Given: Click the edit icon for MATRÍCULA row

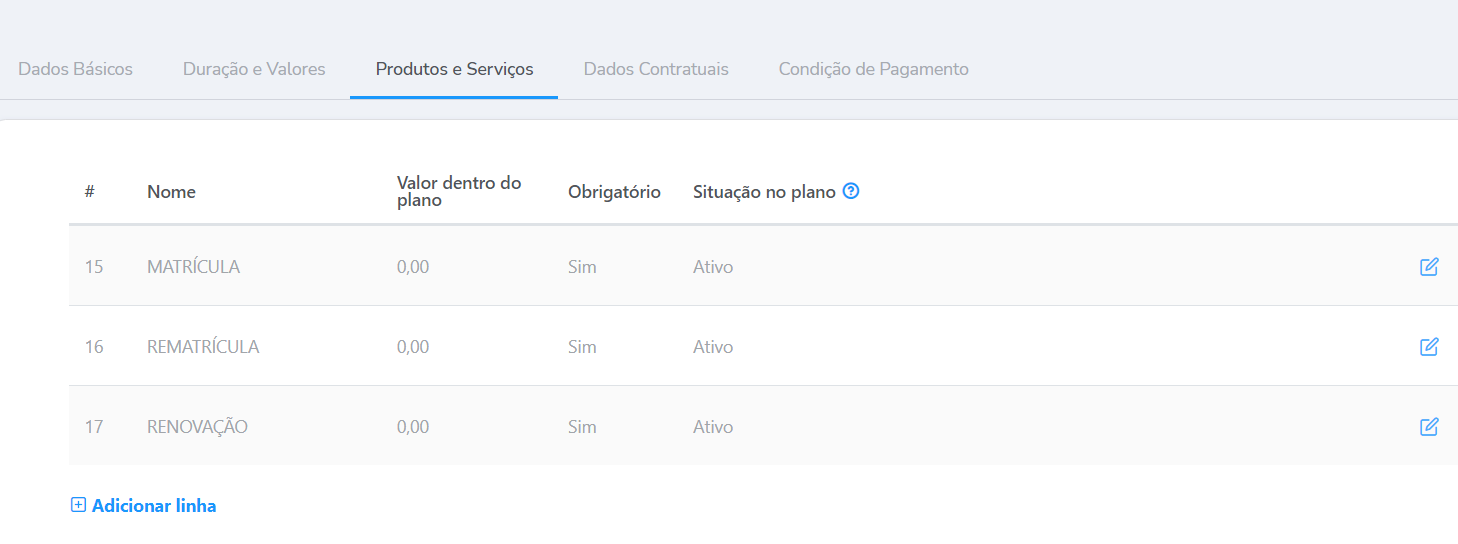Looking at the screenshot, I should (1429, 267).
